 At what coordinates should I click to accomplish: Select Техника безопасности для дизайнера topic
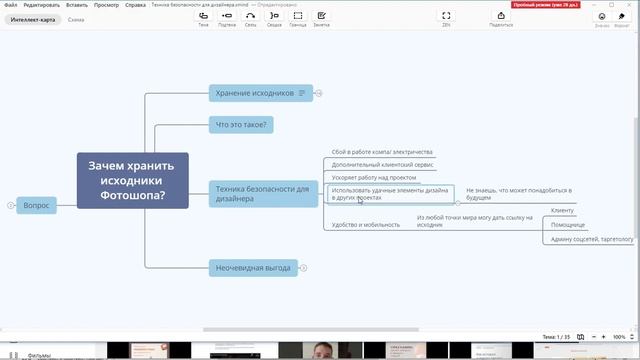tap(263, 194)
